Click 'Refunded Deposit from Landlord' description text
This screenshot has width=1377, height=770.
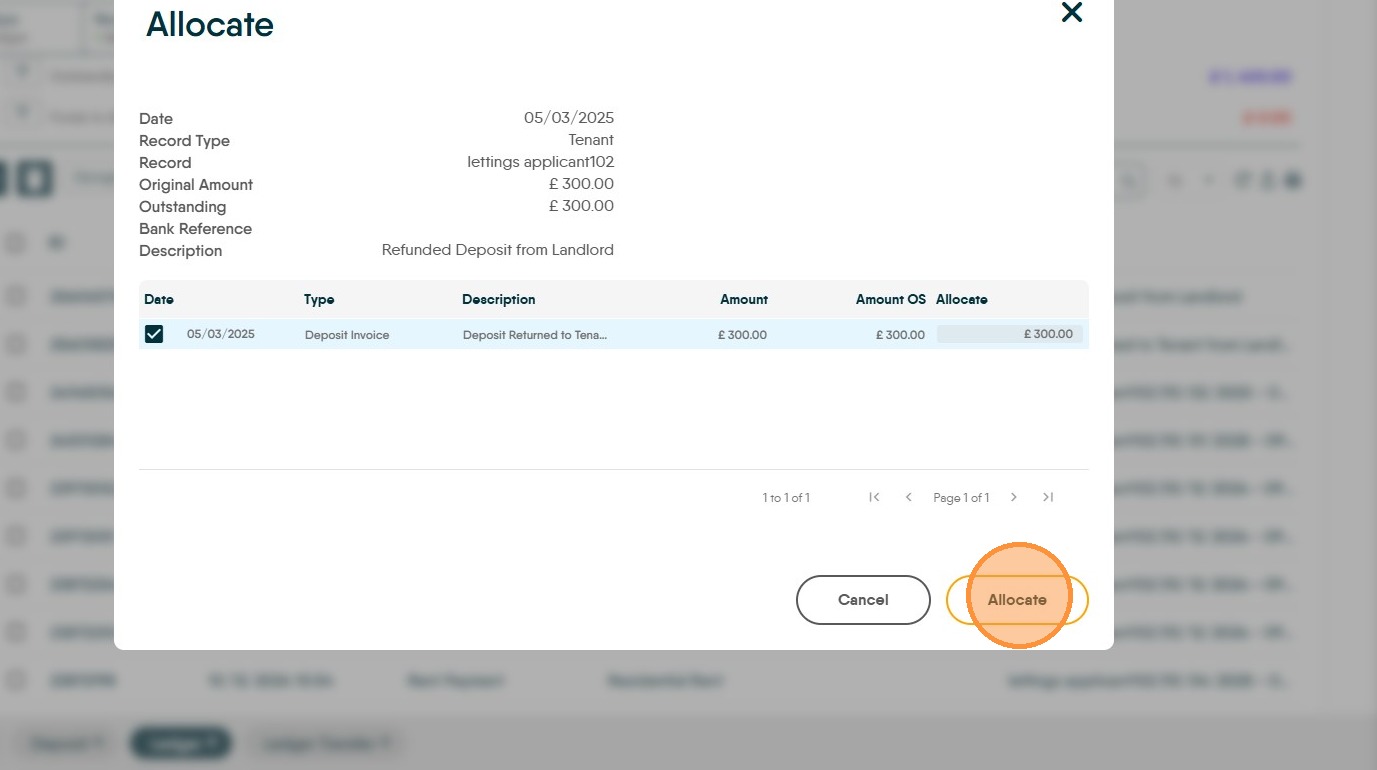click(498, 250)
